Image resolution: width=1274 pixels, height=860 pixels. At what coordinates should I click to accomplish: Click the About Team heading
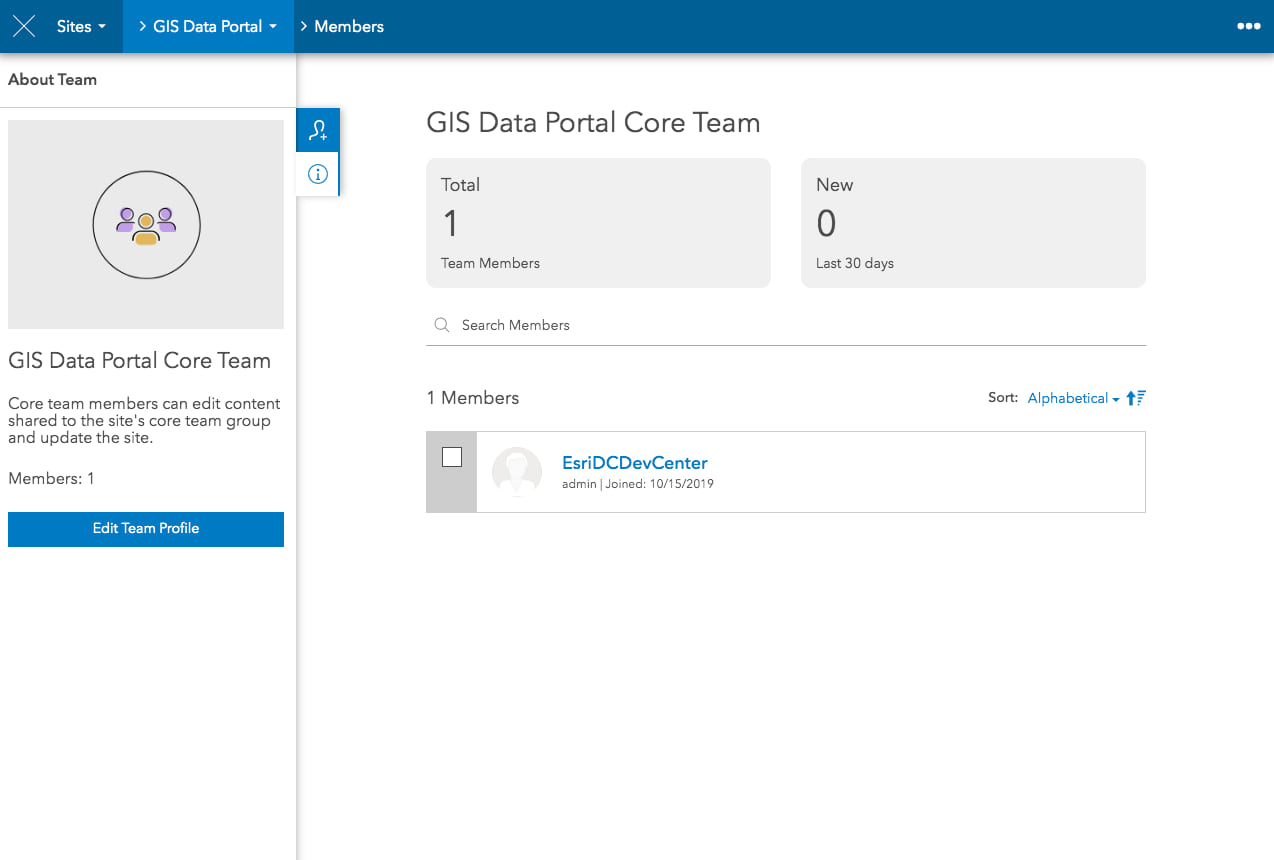[x=52, y=80]
